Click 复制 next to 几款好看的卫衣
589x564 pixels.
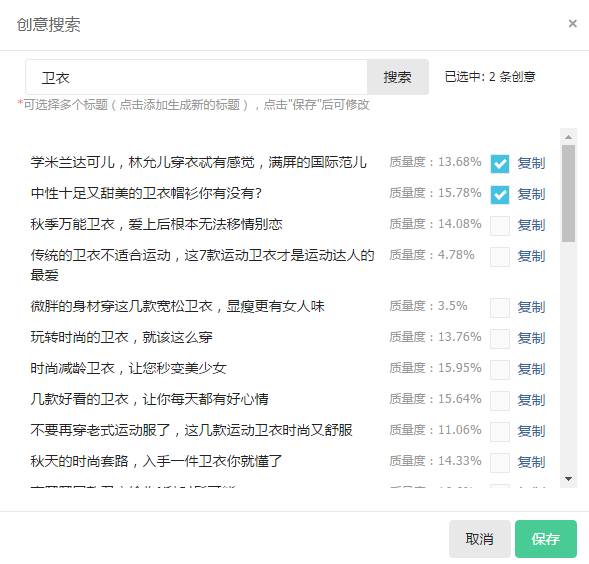531,400
